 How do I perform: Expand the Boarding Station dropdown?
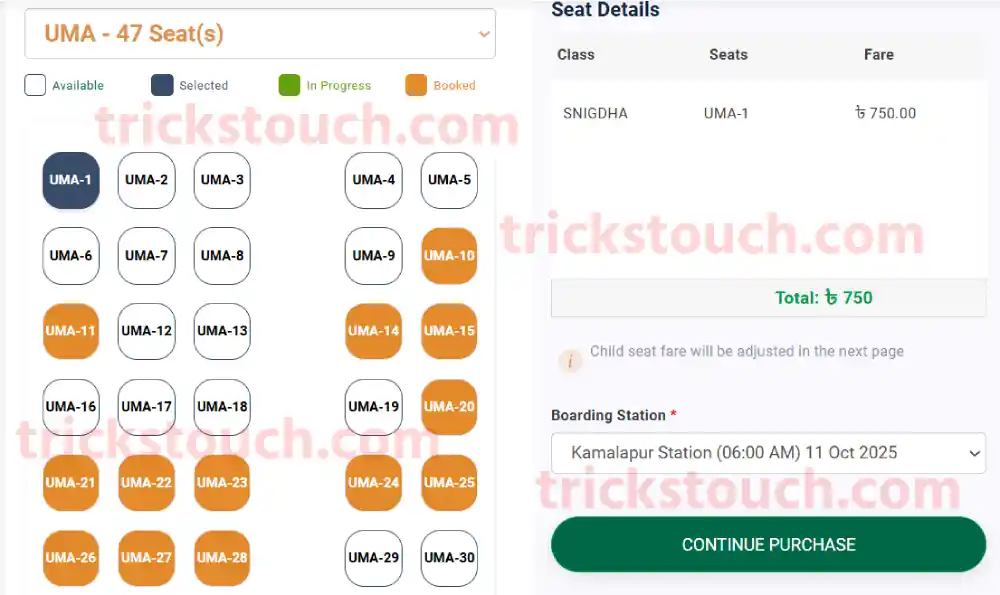(768, 453)
